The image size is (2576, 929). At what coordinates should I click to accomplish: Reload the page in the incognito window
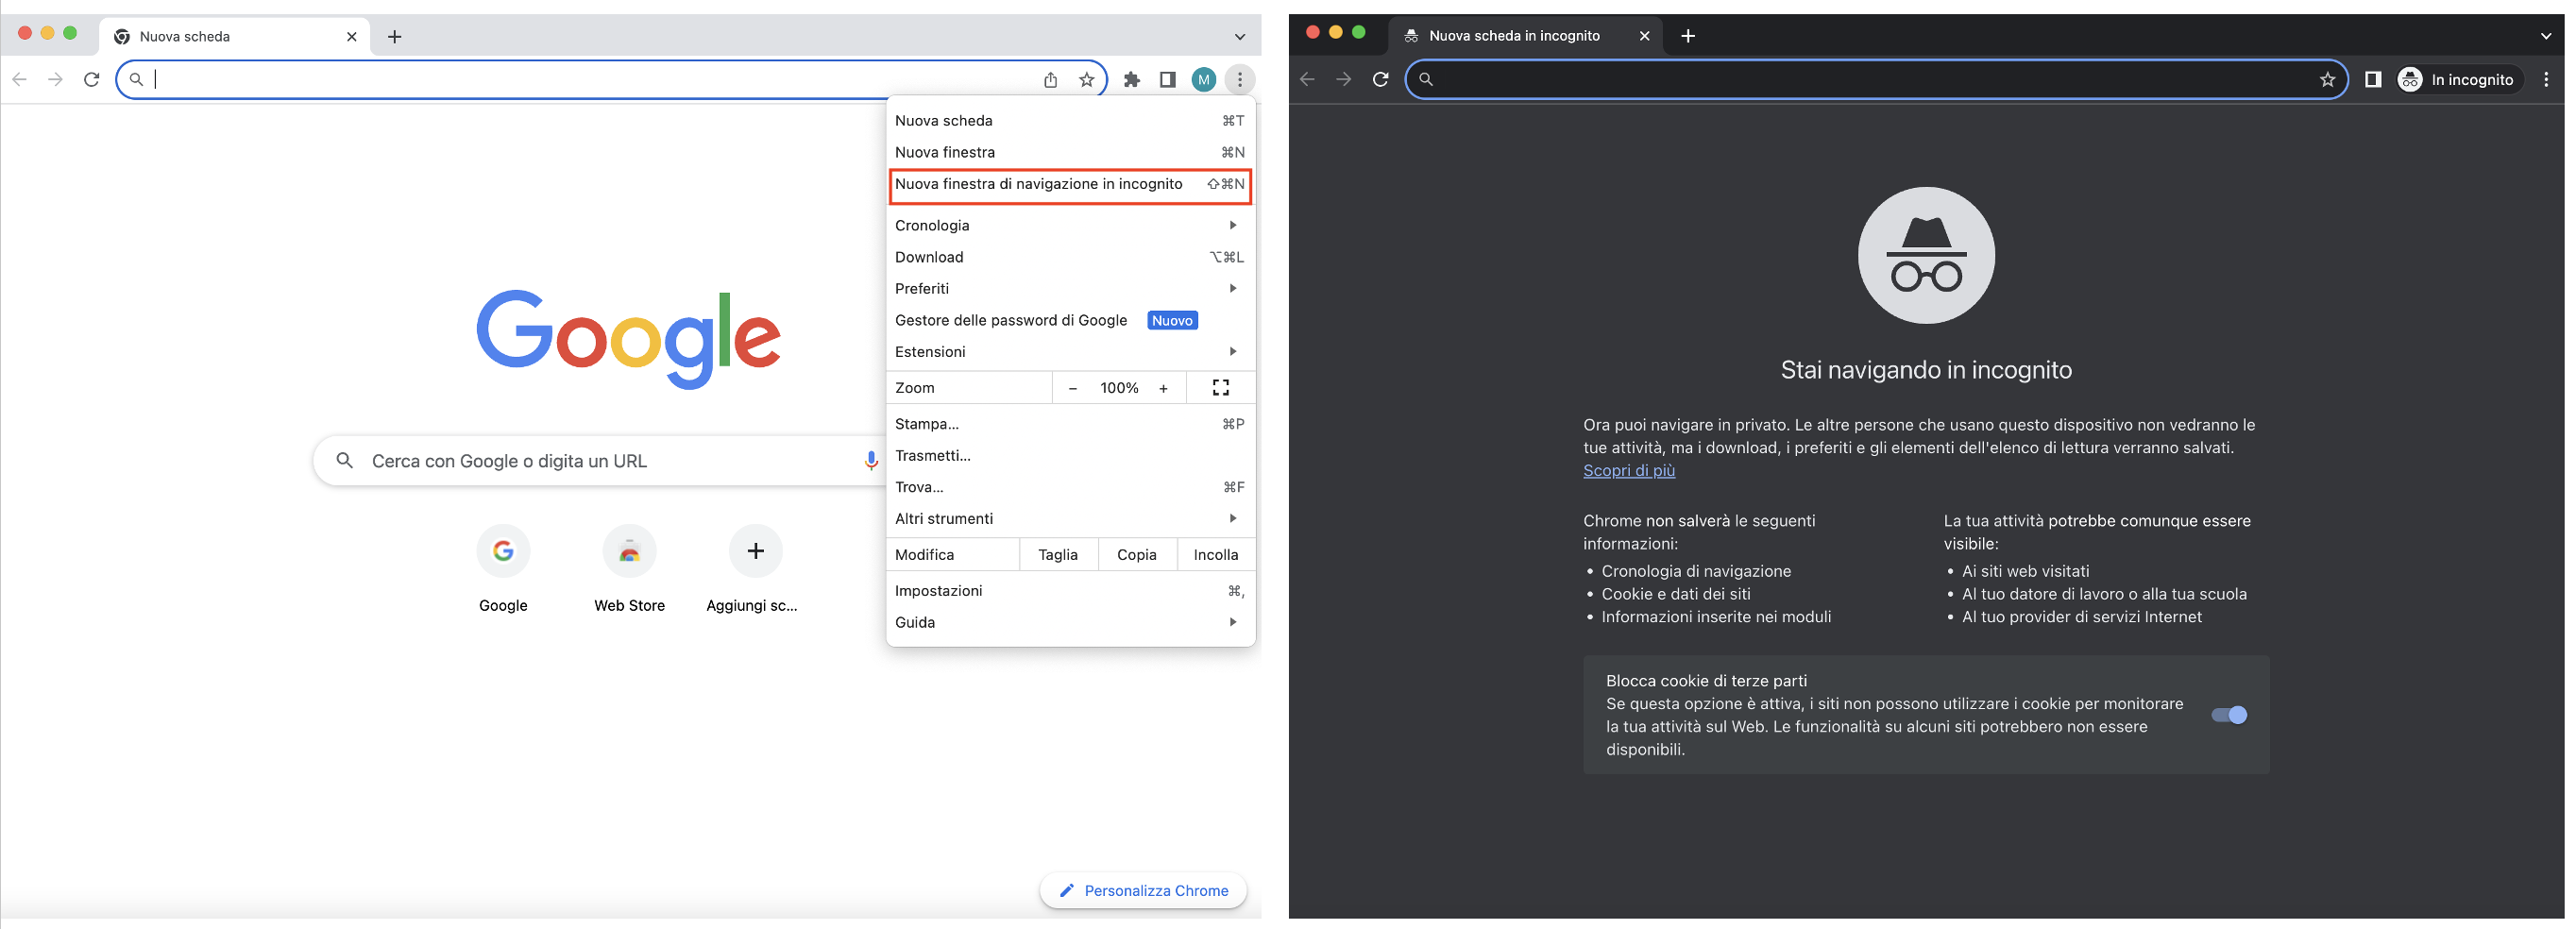coord(1380,80)
